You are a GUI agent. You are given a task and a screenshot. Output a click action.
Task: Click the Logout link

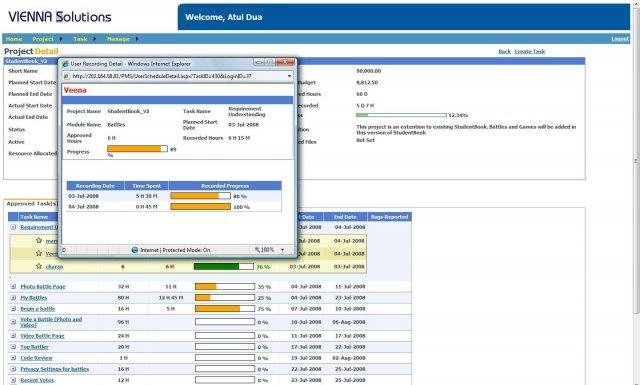click(620, 39)
